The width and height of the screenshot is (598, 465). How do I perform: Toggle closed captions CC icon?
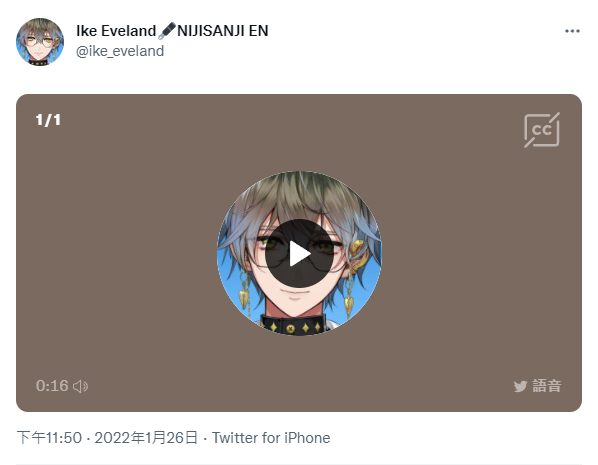click(x=542, y=130)
